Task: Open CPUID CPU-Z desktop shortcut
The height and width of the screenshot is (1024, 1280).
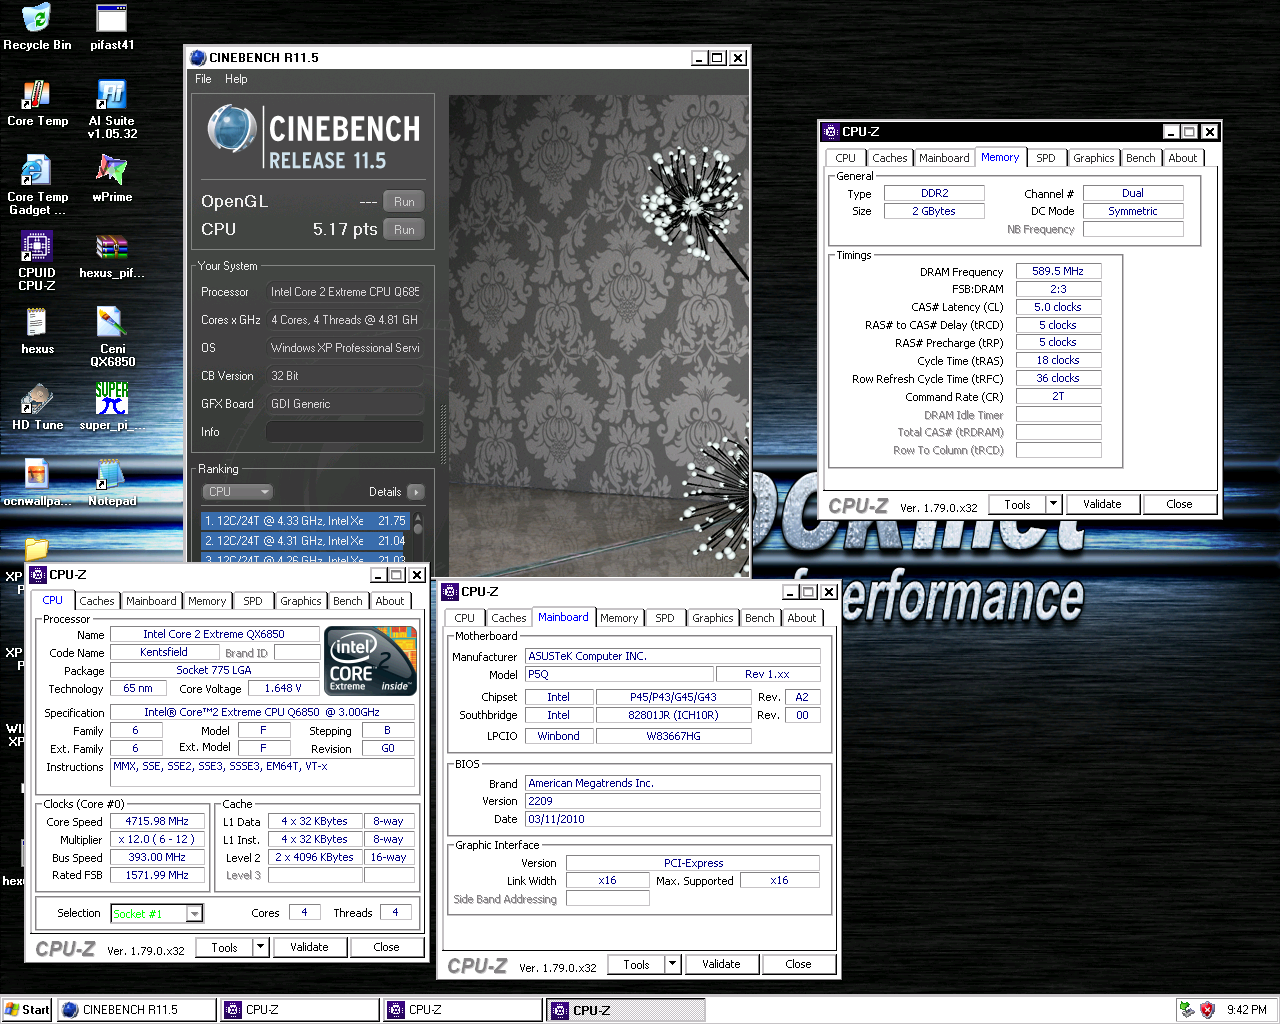Action: click(37, 261)
